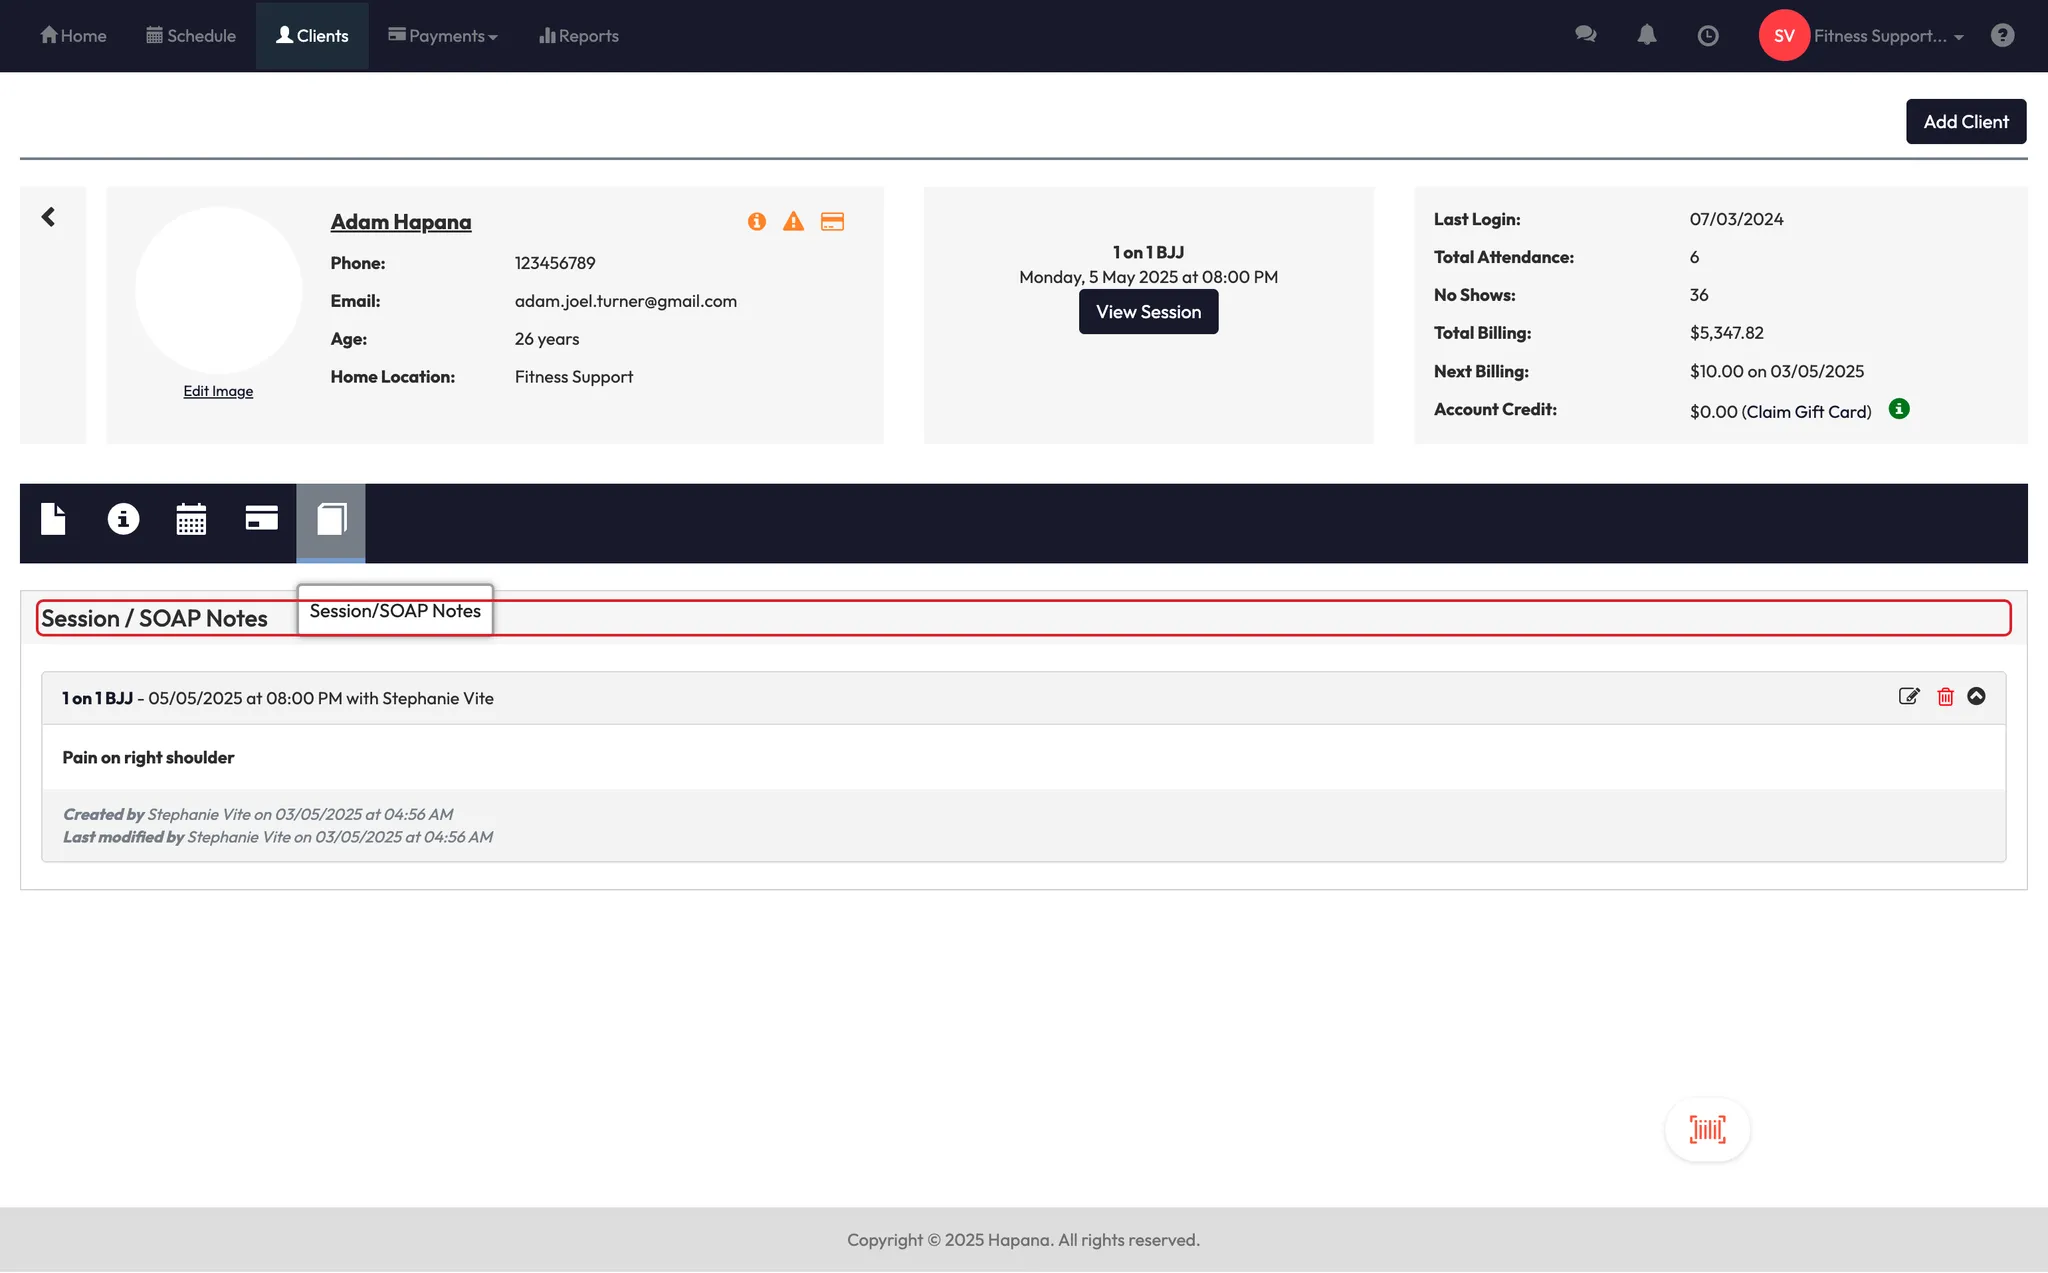Viewport: 2048px width, 1273px height.
Task: Click the View Session button
Action: (x=1148, y=312)
